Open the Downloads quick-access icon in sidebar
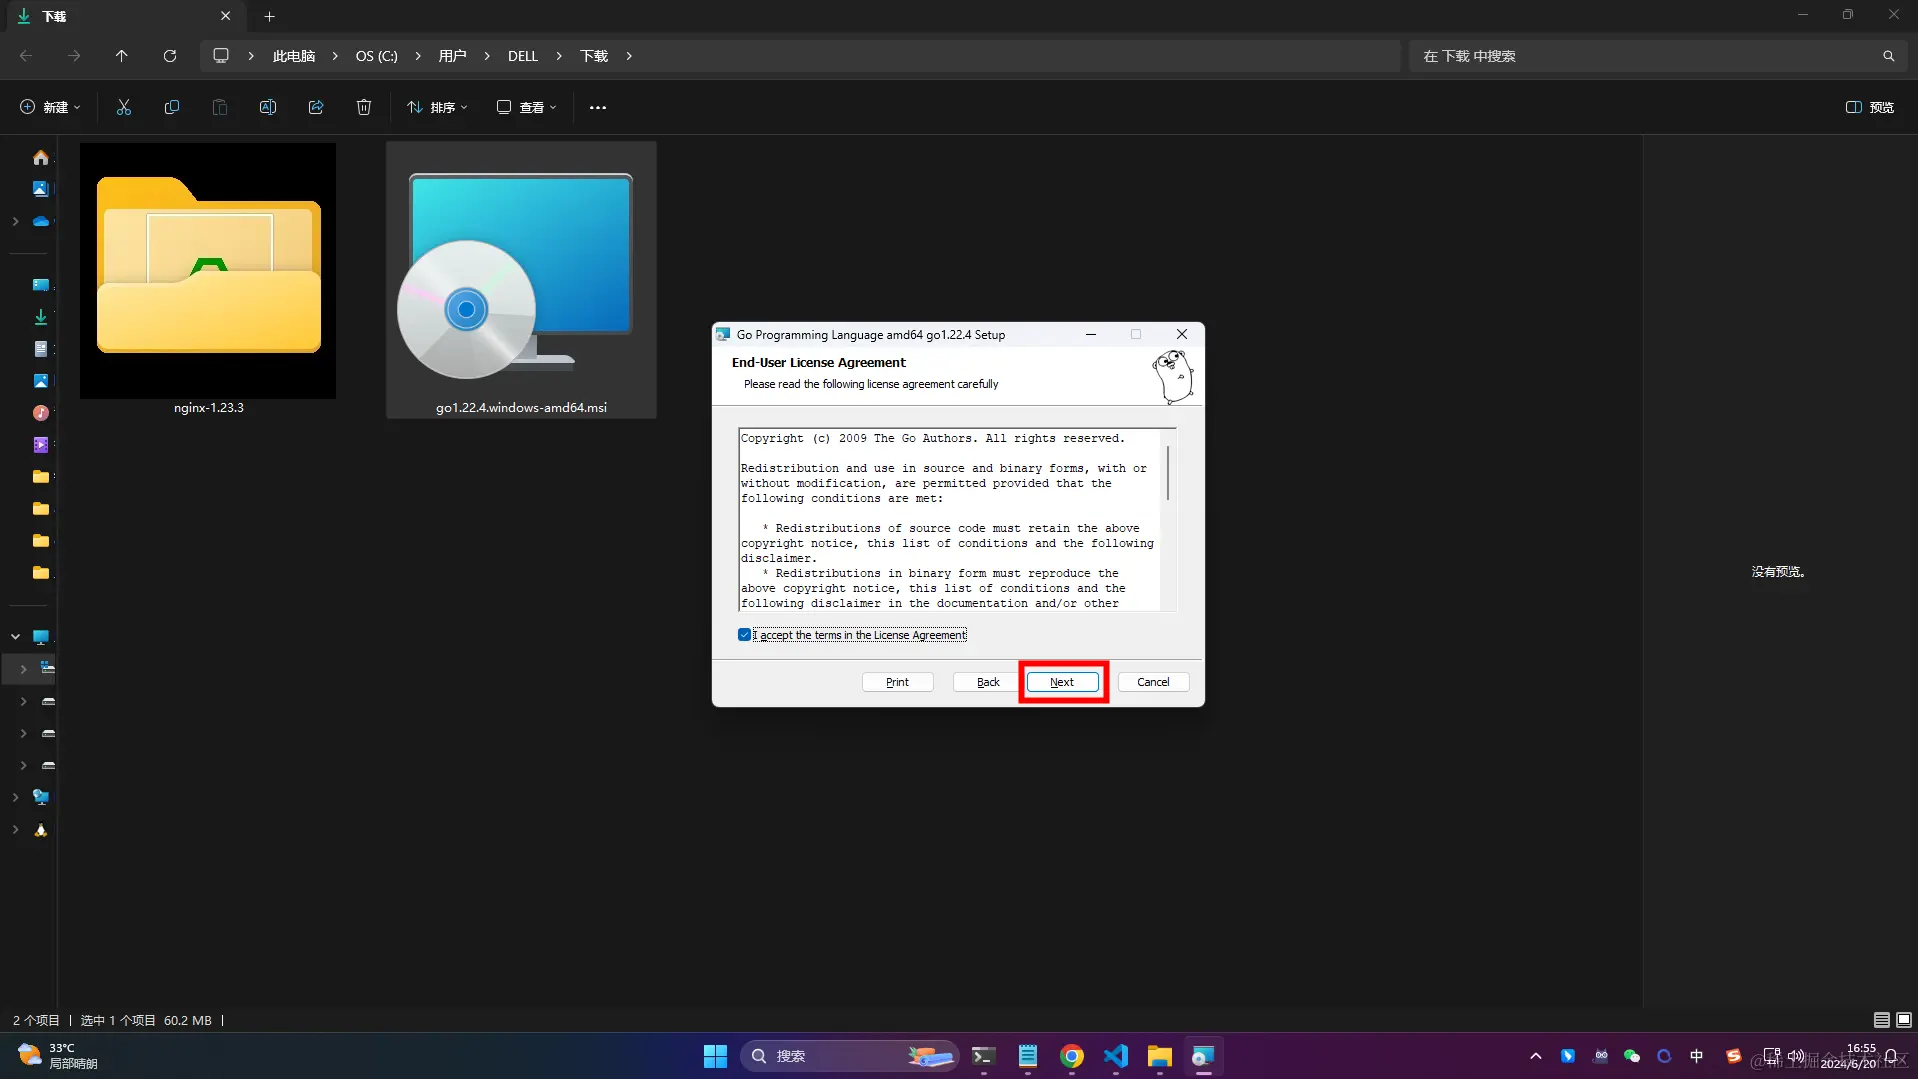Image resolution: width=1918 pixels, height=1079 pixels. (41, 317)
